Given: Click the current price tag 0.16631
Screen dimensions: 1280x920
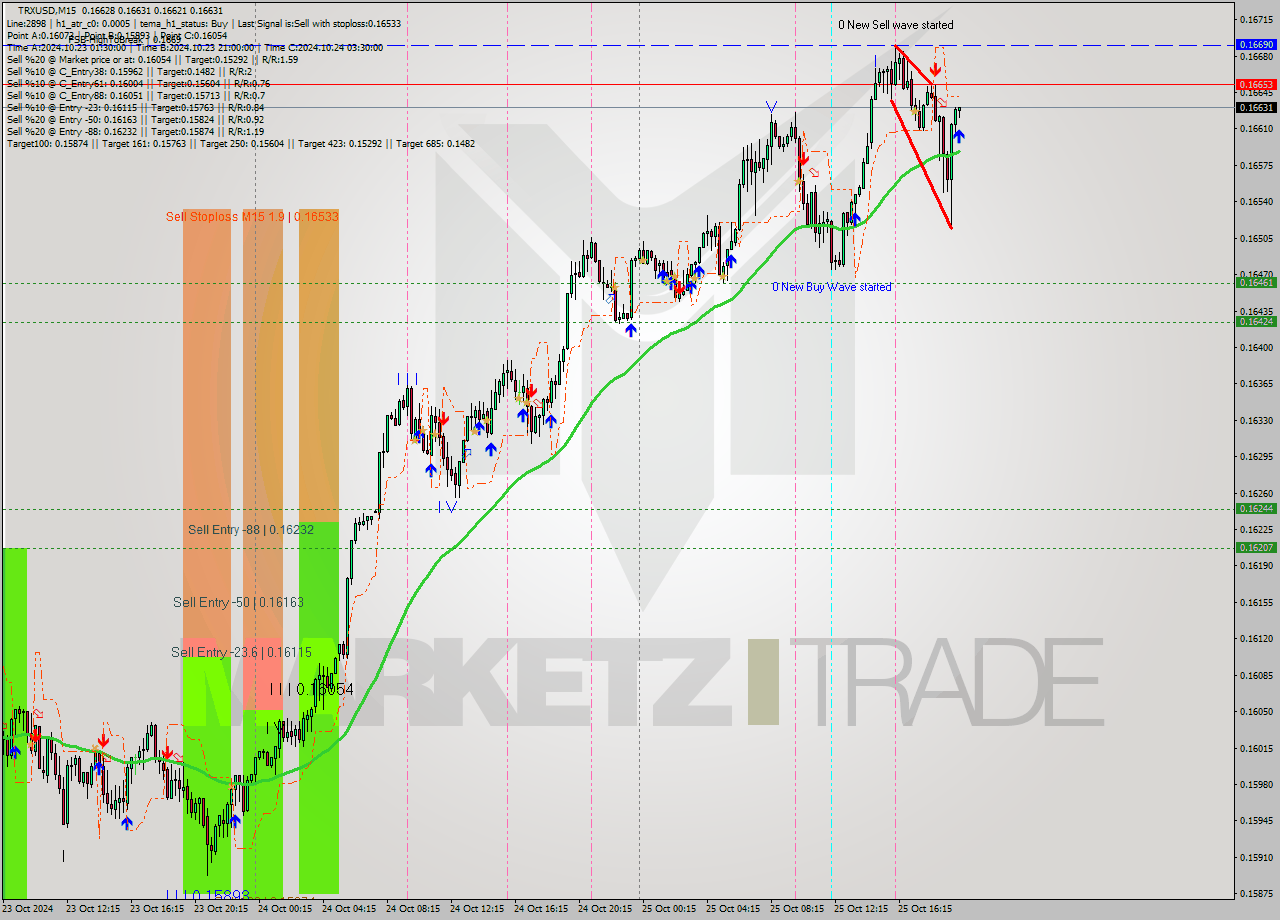Looking at the screenshot, I should tap(1256, 107).
